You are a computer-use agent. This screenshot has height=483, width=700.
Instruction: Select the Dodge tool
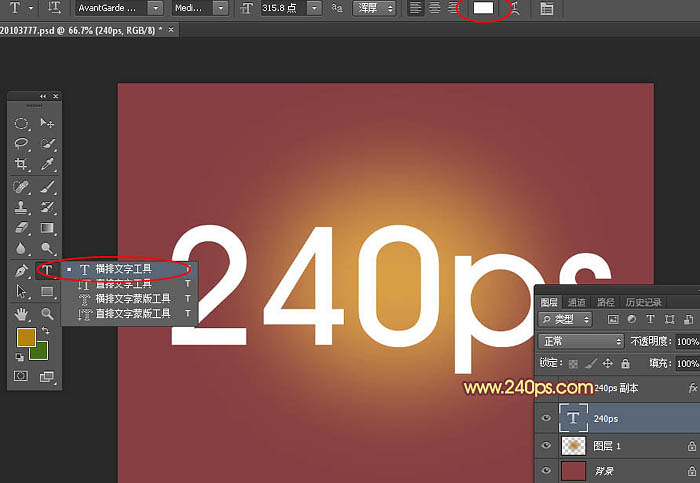tap(47, 248)
